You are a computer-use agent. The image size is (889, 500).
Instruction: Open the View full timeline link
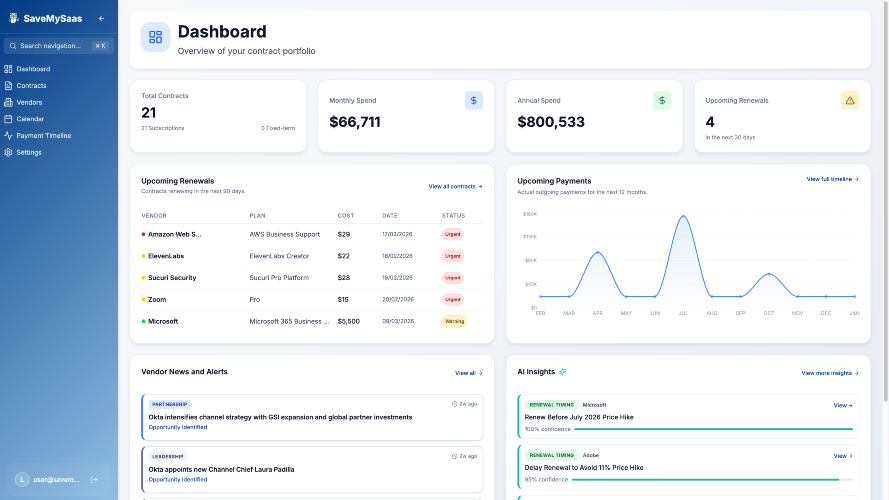(832, 179)
